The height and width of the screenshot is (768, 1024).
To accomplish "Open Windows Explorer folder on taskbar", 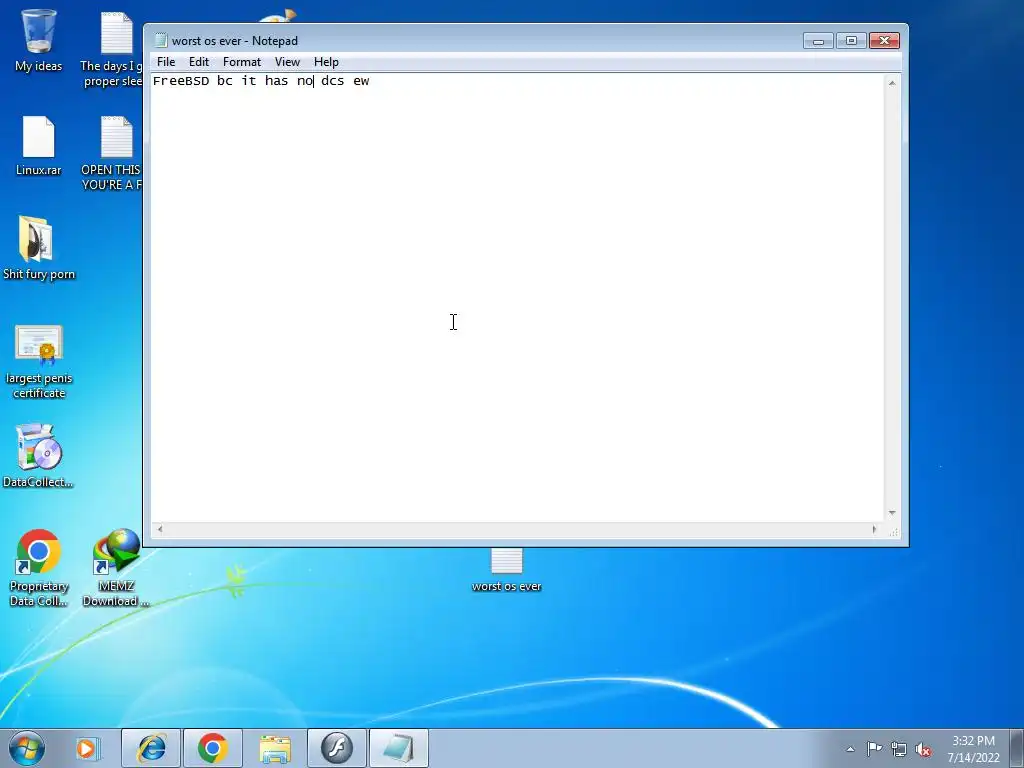I will pyautogui.click(x=275, y=748).
